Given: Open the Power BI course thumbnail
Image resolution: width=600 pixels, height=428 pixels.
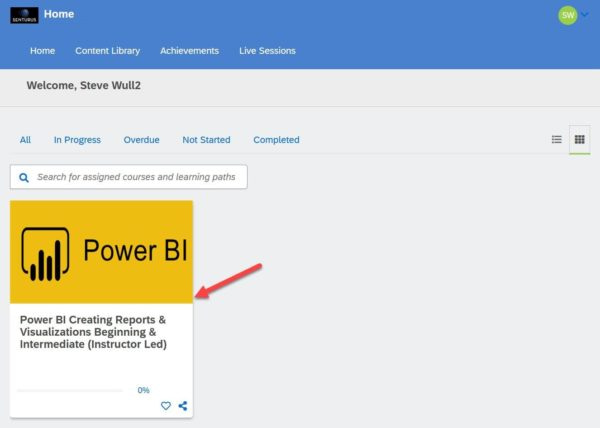Looking at the screenshot, I should [101, 251].
